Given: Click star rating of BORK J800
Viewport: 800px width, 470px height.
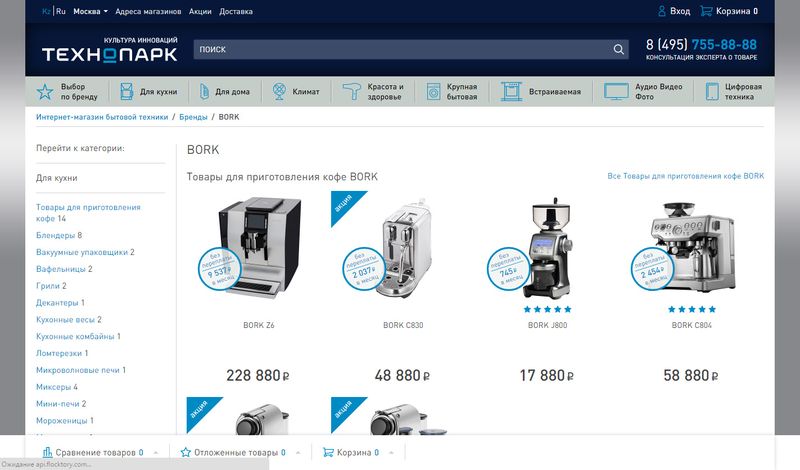Looking at the screenshot, I should point(547,309).
